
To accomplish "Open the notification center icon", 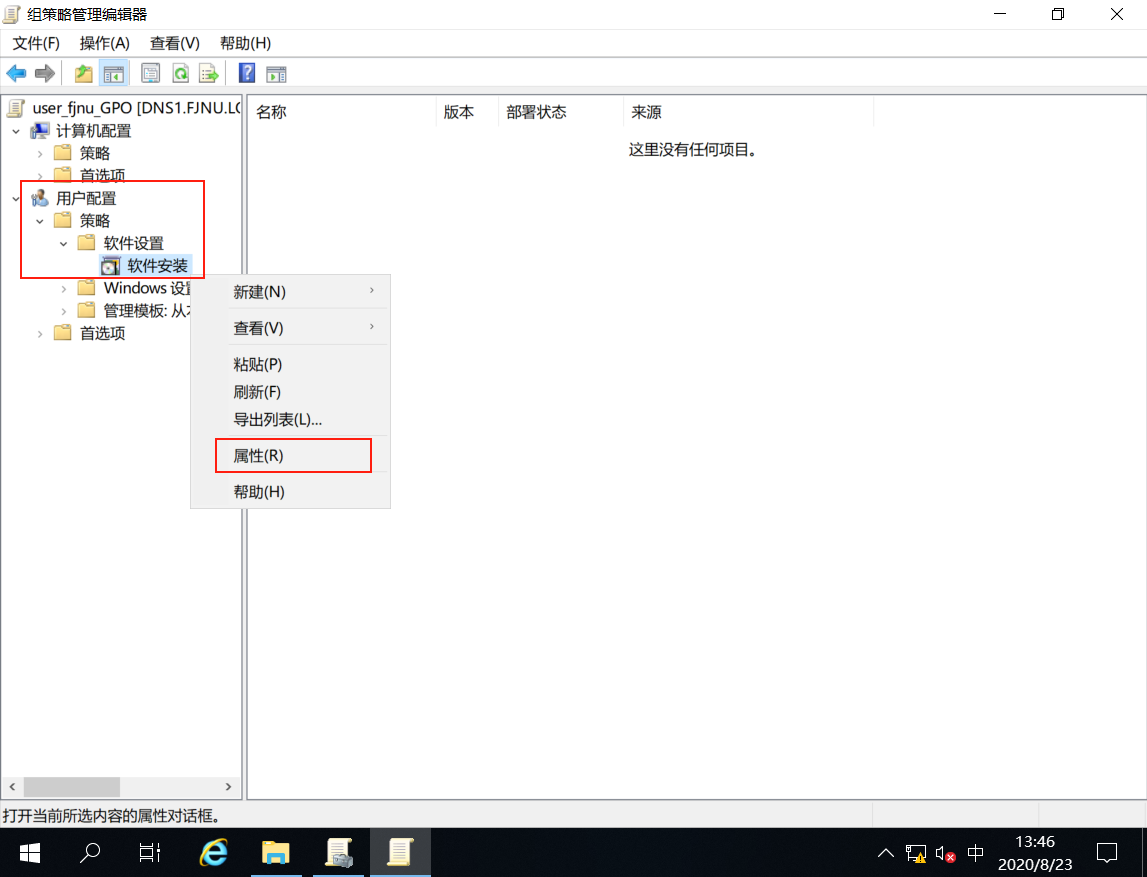I will 1107,853.
